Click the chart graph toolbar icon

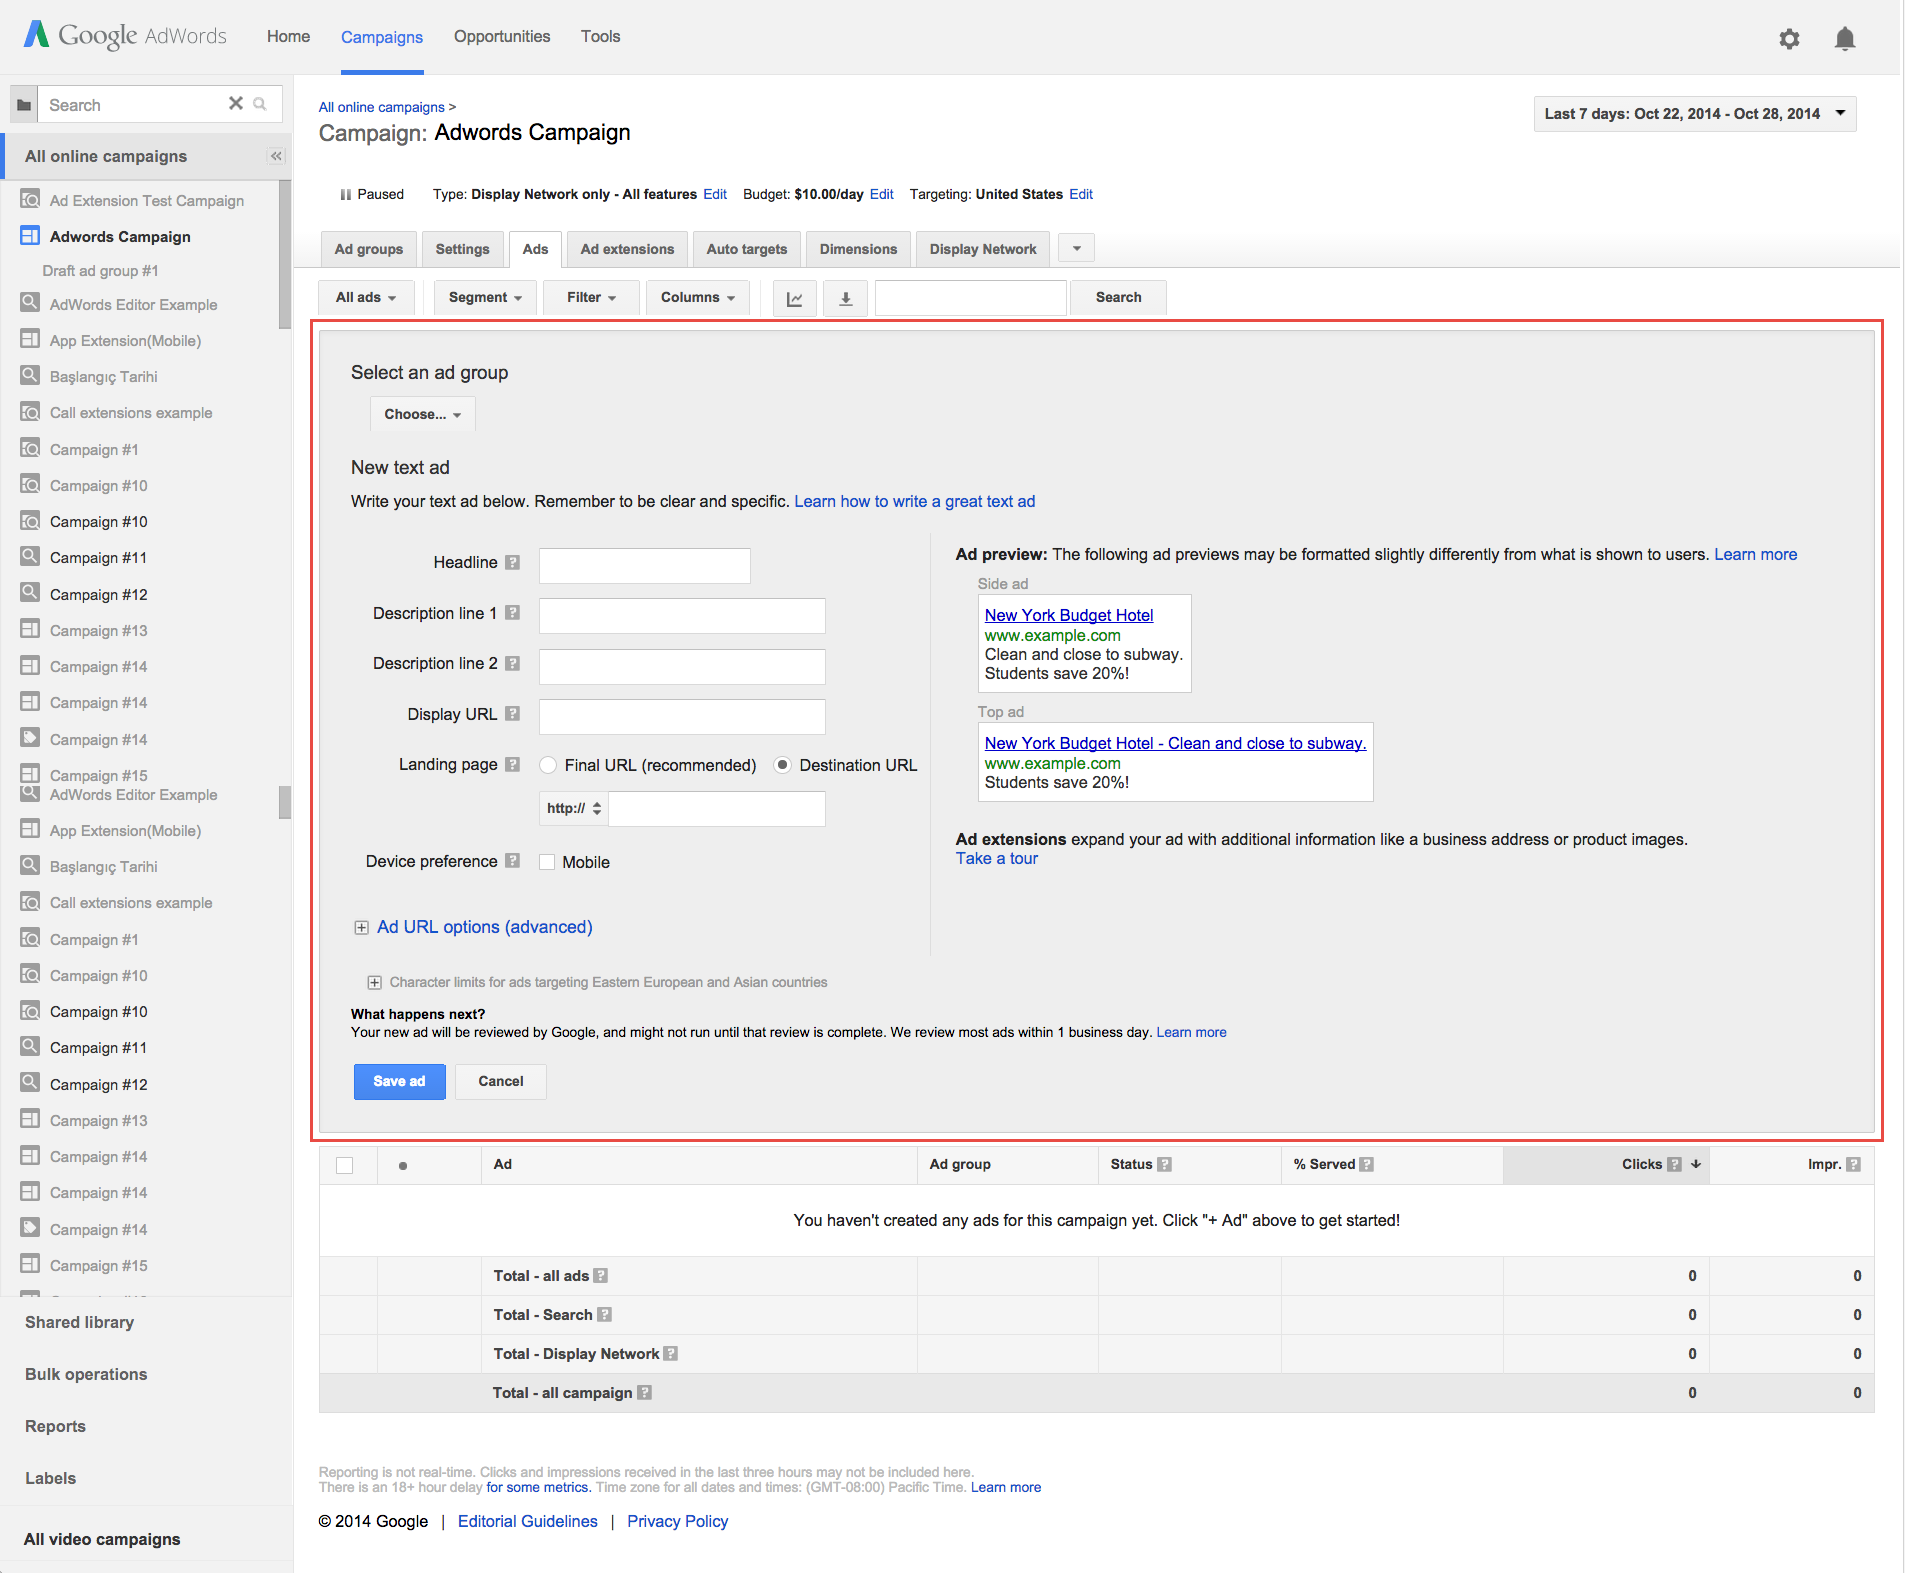coord(795,298)
